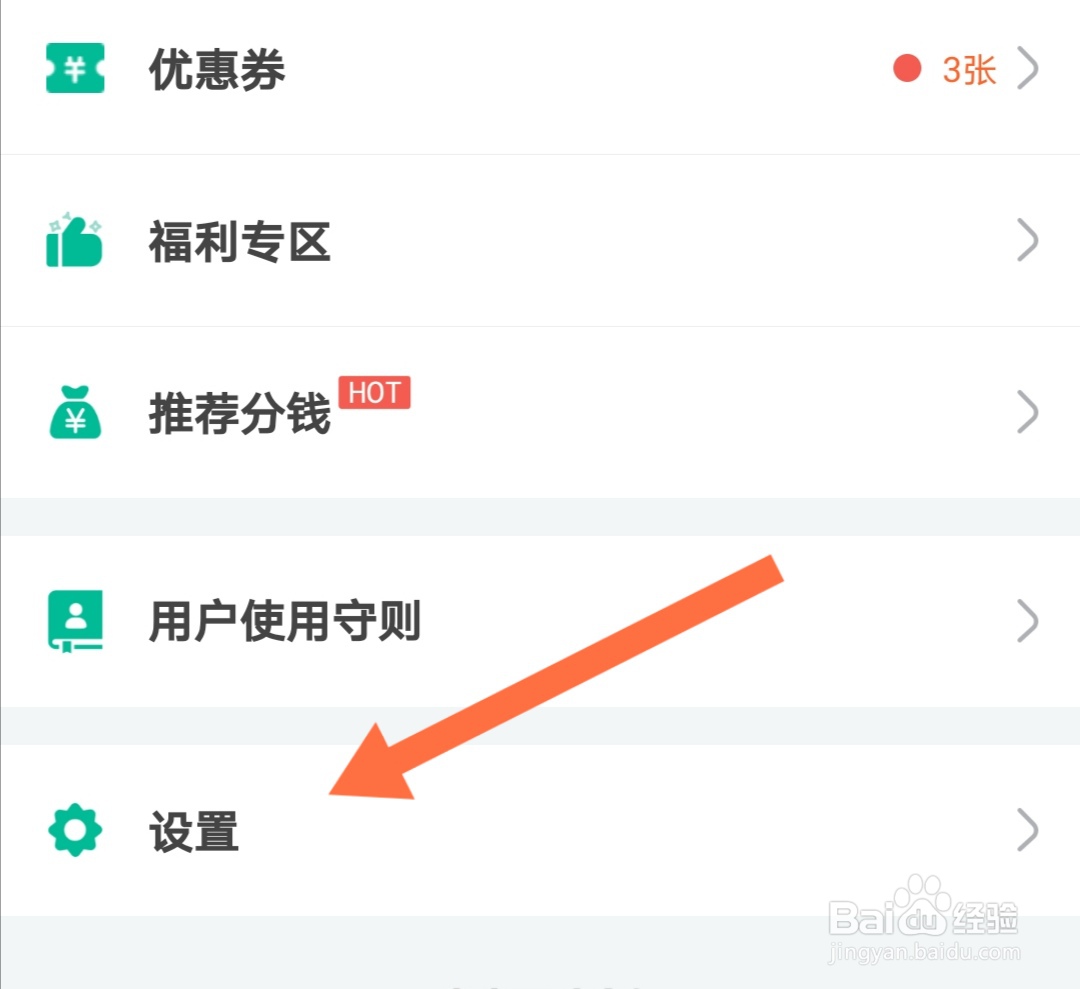
Task: Open the 用户使用守则 user rules entry
Action: 540,621
